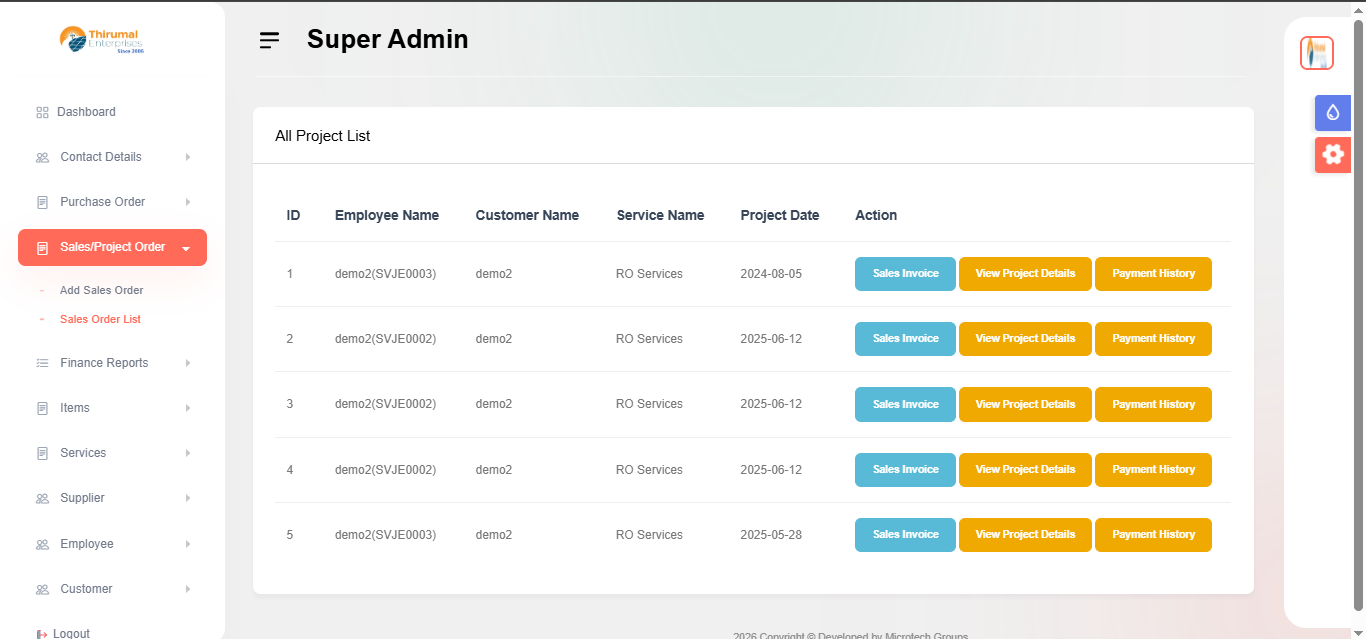Click the blue water drop icon

tap(1332, 113)
